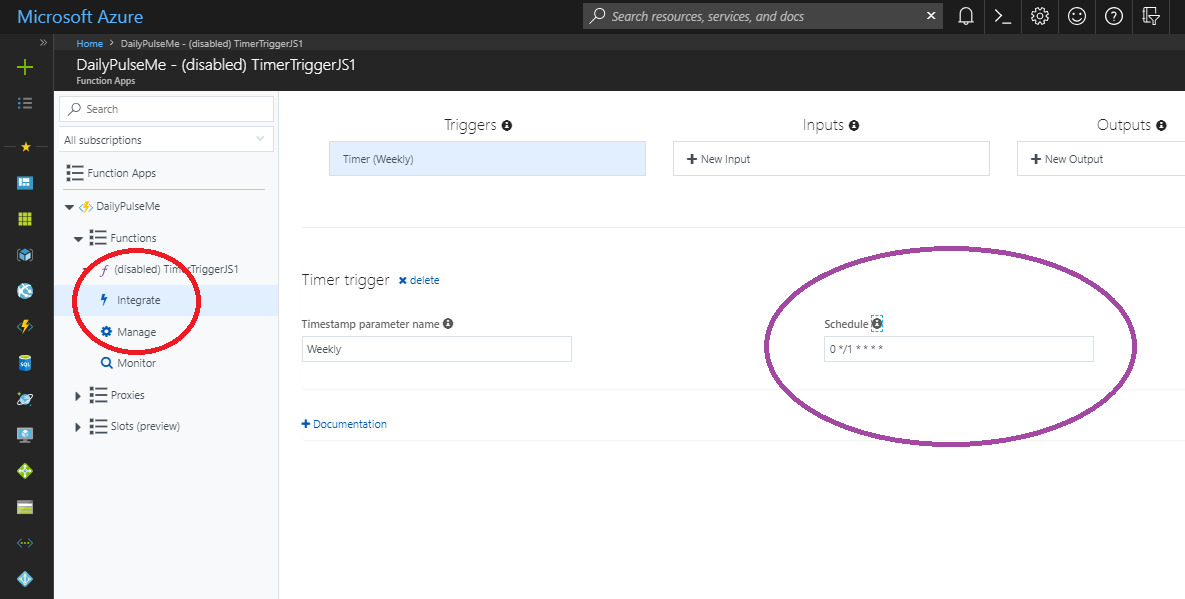Expand the Slots (preview) tree node
1185x599 pixels.
[78, 428]
